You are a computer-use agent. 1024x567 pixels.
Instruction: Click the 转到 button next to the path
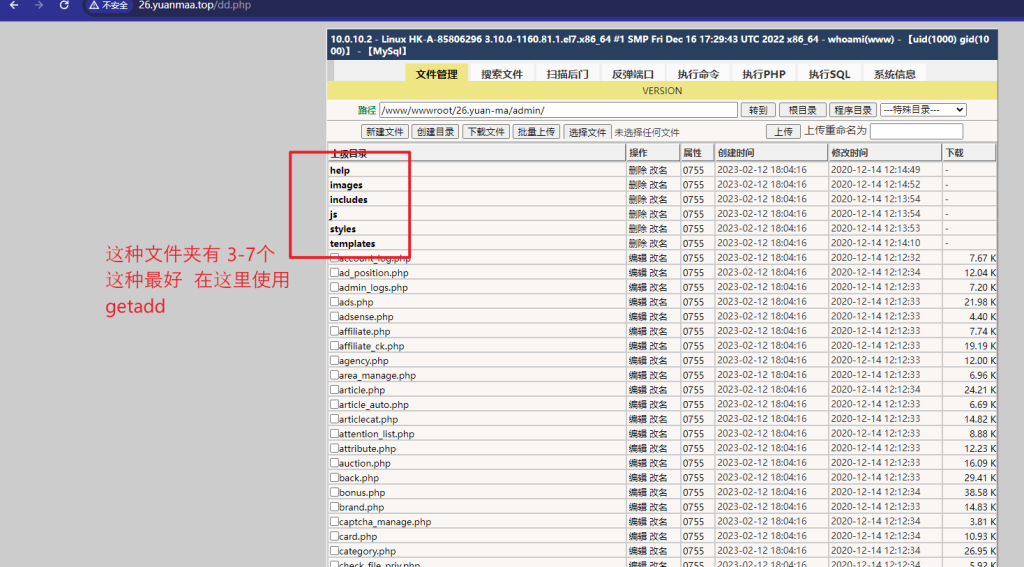point(756,110)
